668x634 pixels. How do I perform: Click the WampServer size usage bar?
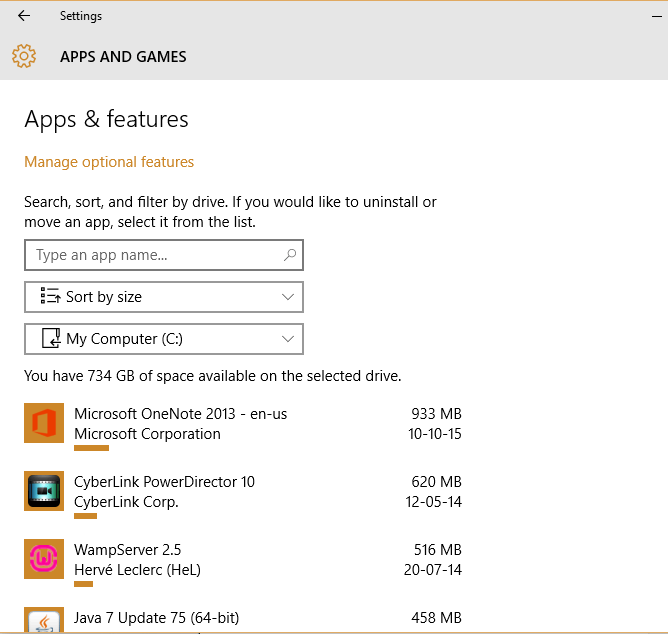tap(83, 584)
